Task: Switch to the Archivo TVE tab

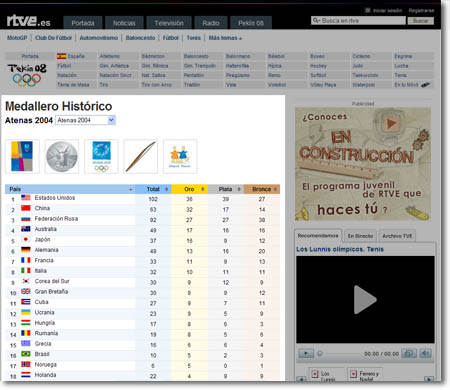Action: 397,236
